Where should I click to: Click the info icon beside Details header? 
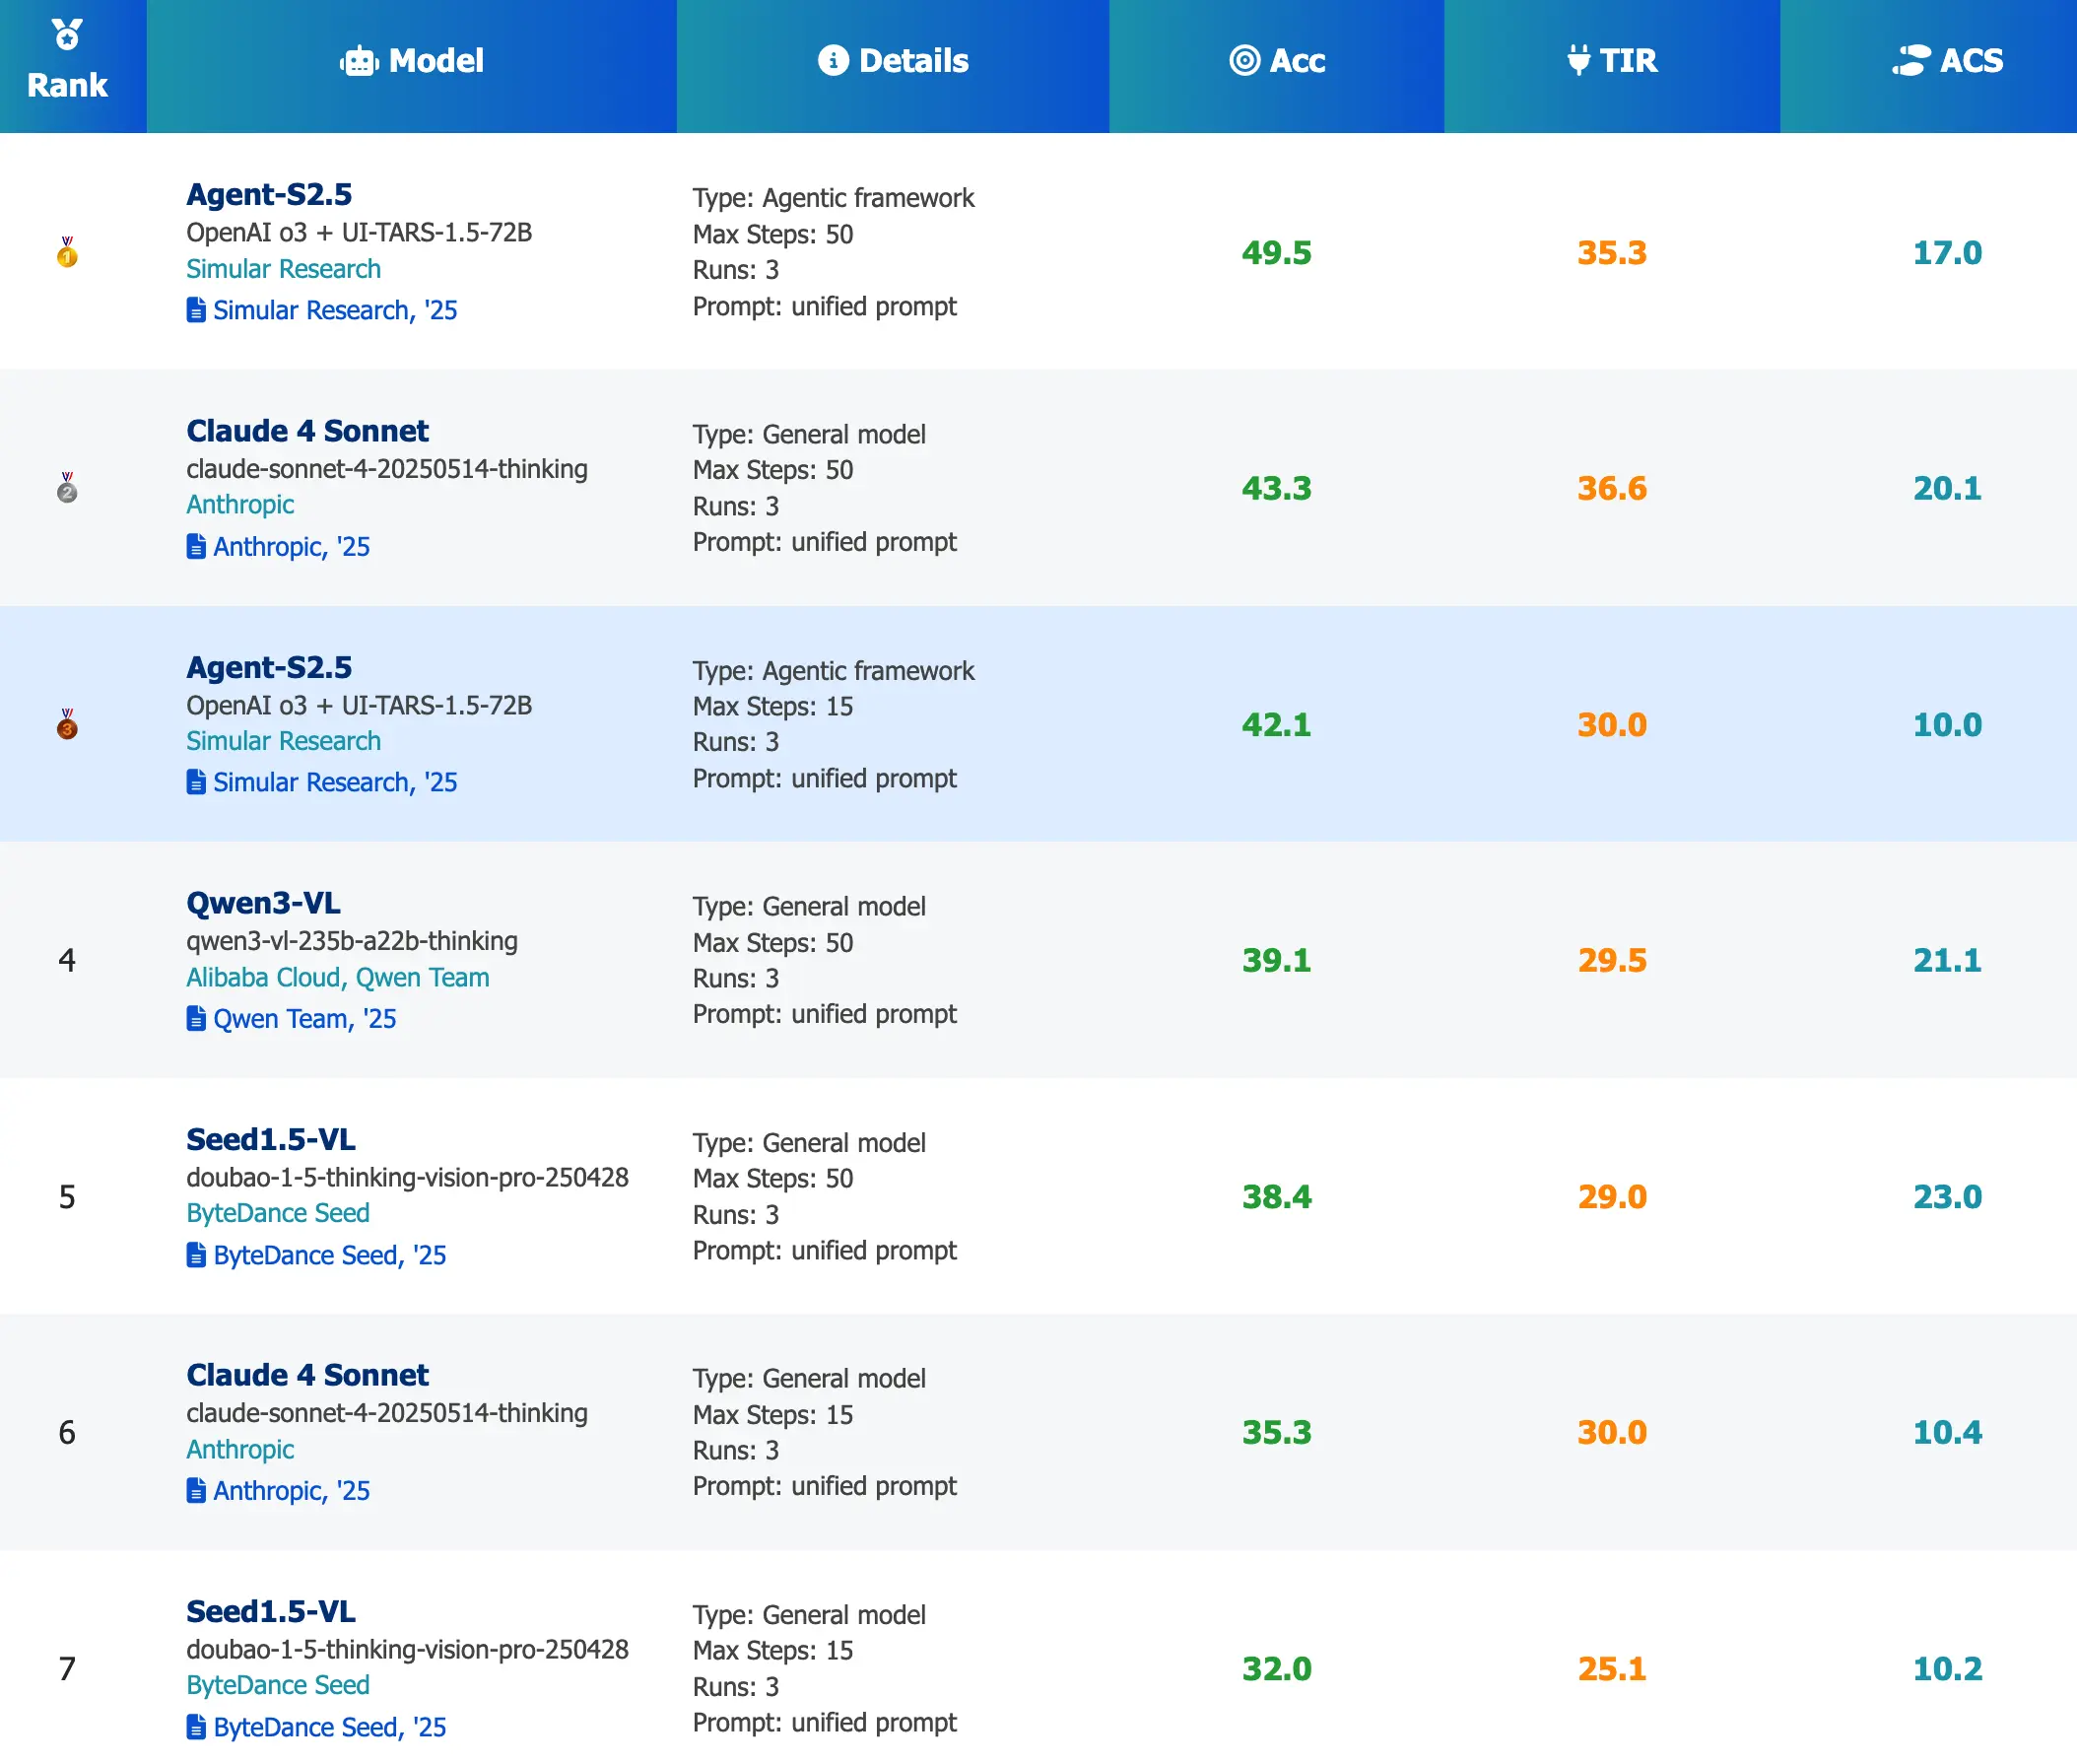833,60
